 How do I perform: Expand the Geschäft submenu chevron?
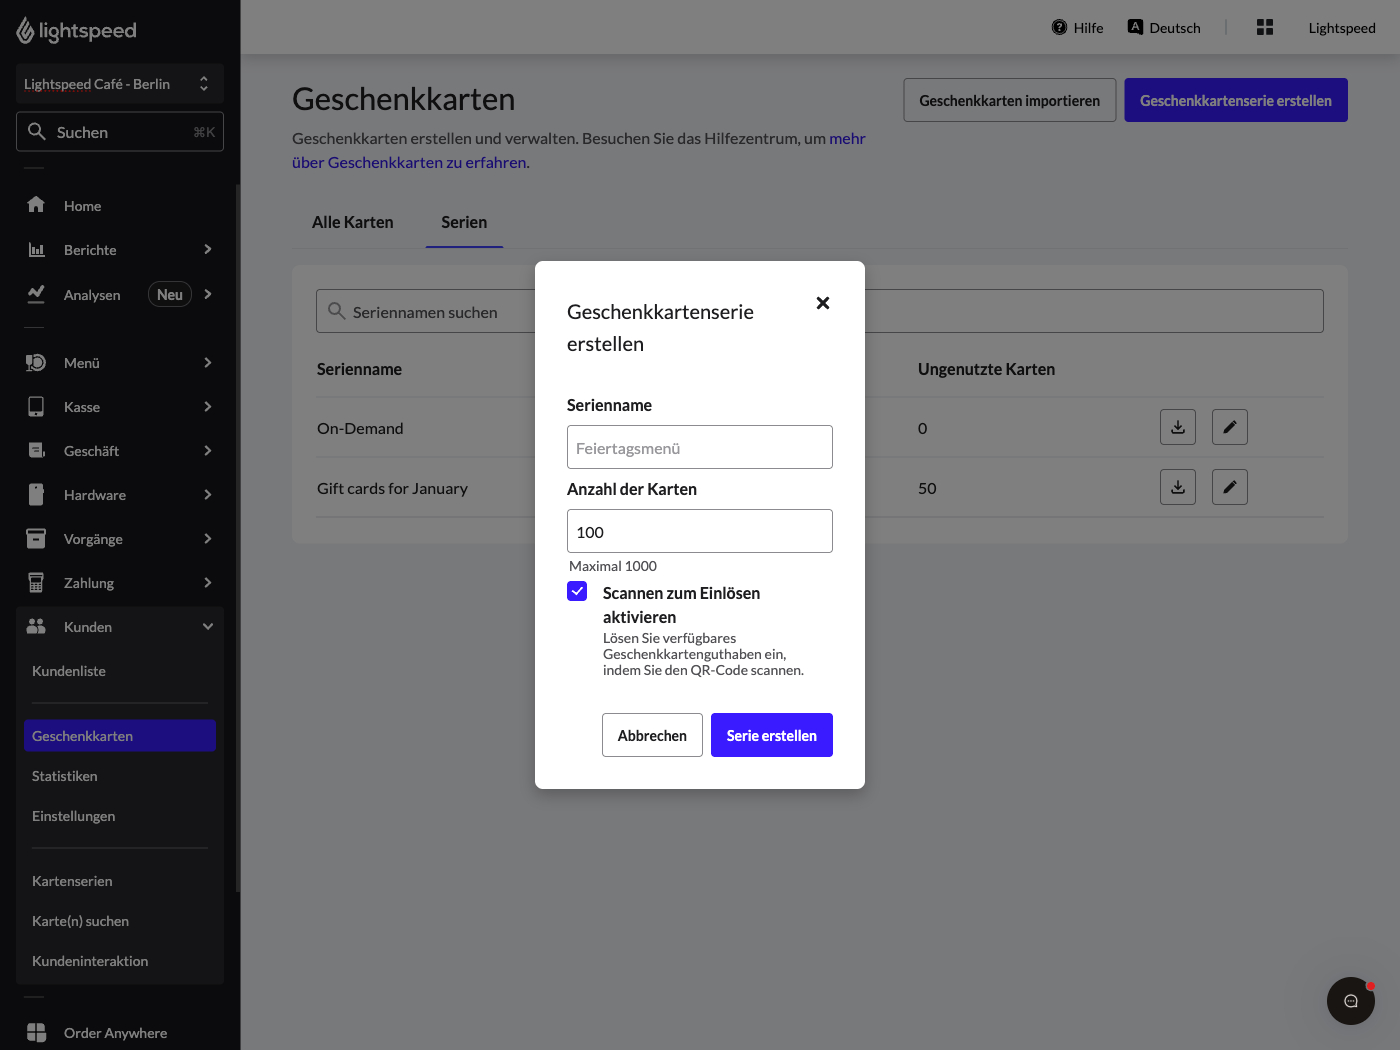tap(208, 450)
